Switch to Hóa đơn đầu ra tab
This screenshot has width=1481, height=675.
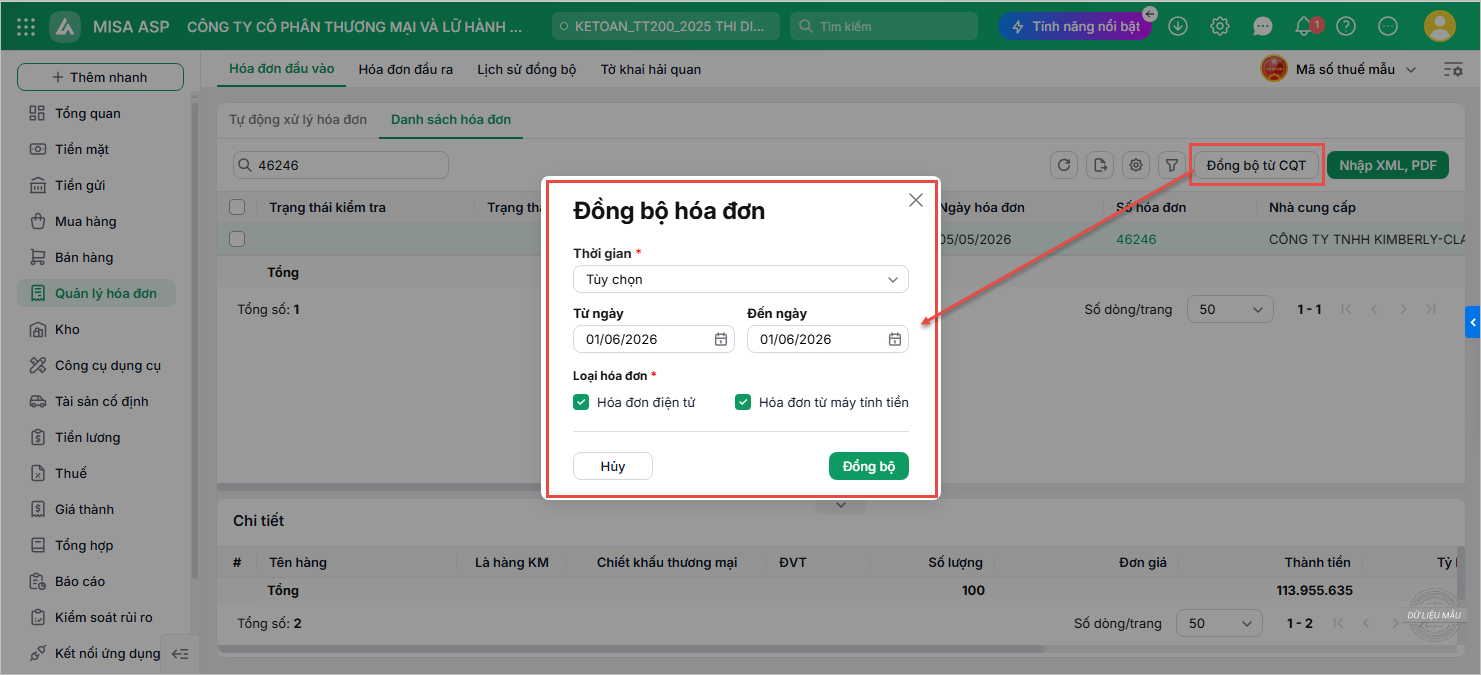tap(406, 69)
